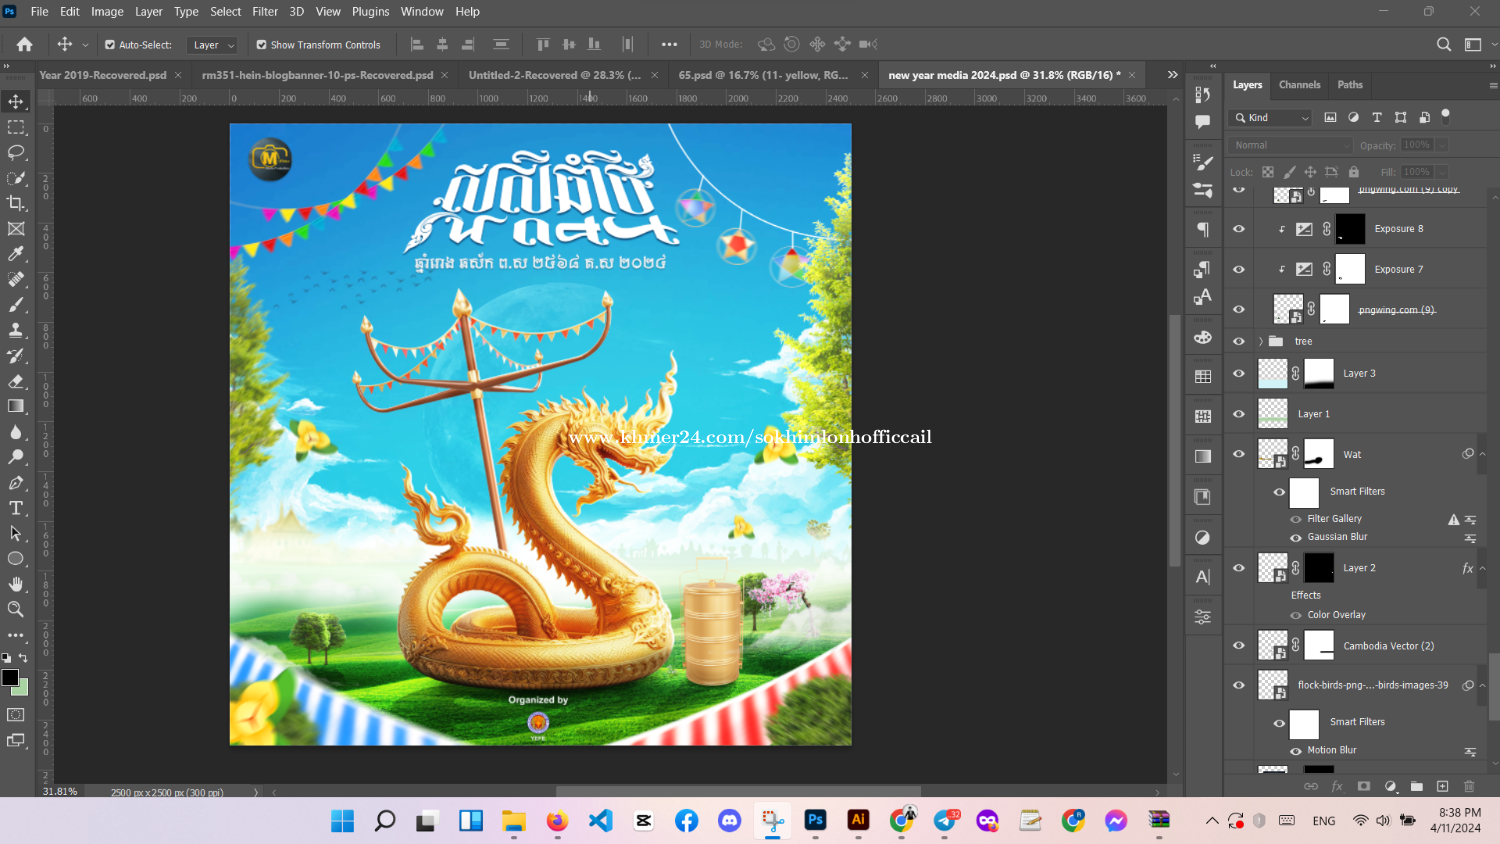Uncheck the Auto-Select checkbox
Viewport: 1500px width, 844px height.
coord(110,45)
